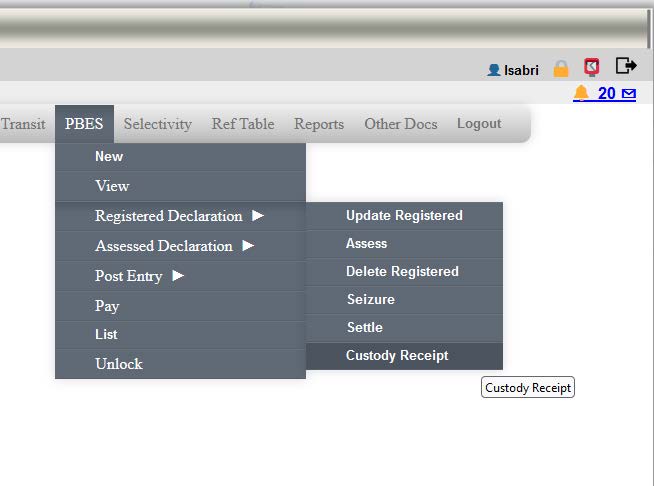Select Unlock in the PBES menu

click(x=119, y=364)
